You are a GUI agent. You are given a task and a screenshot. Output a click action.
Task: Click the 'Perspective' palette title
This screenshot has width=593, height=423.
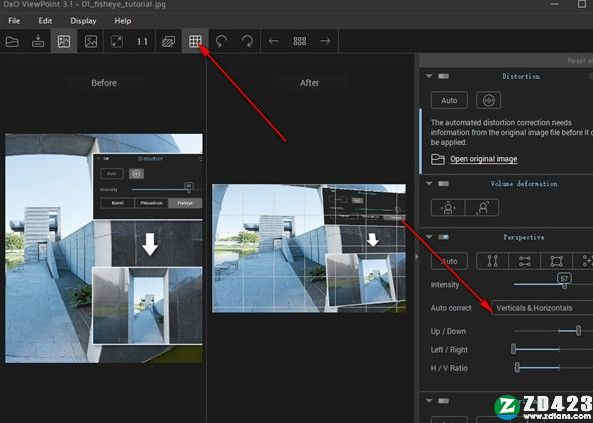click(x=523, y=237)
